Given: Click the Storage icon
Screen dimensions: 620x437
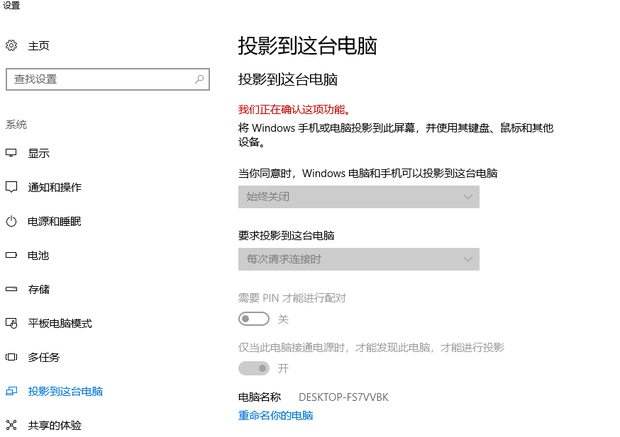Looking at the screenshot, I should 11,289.
